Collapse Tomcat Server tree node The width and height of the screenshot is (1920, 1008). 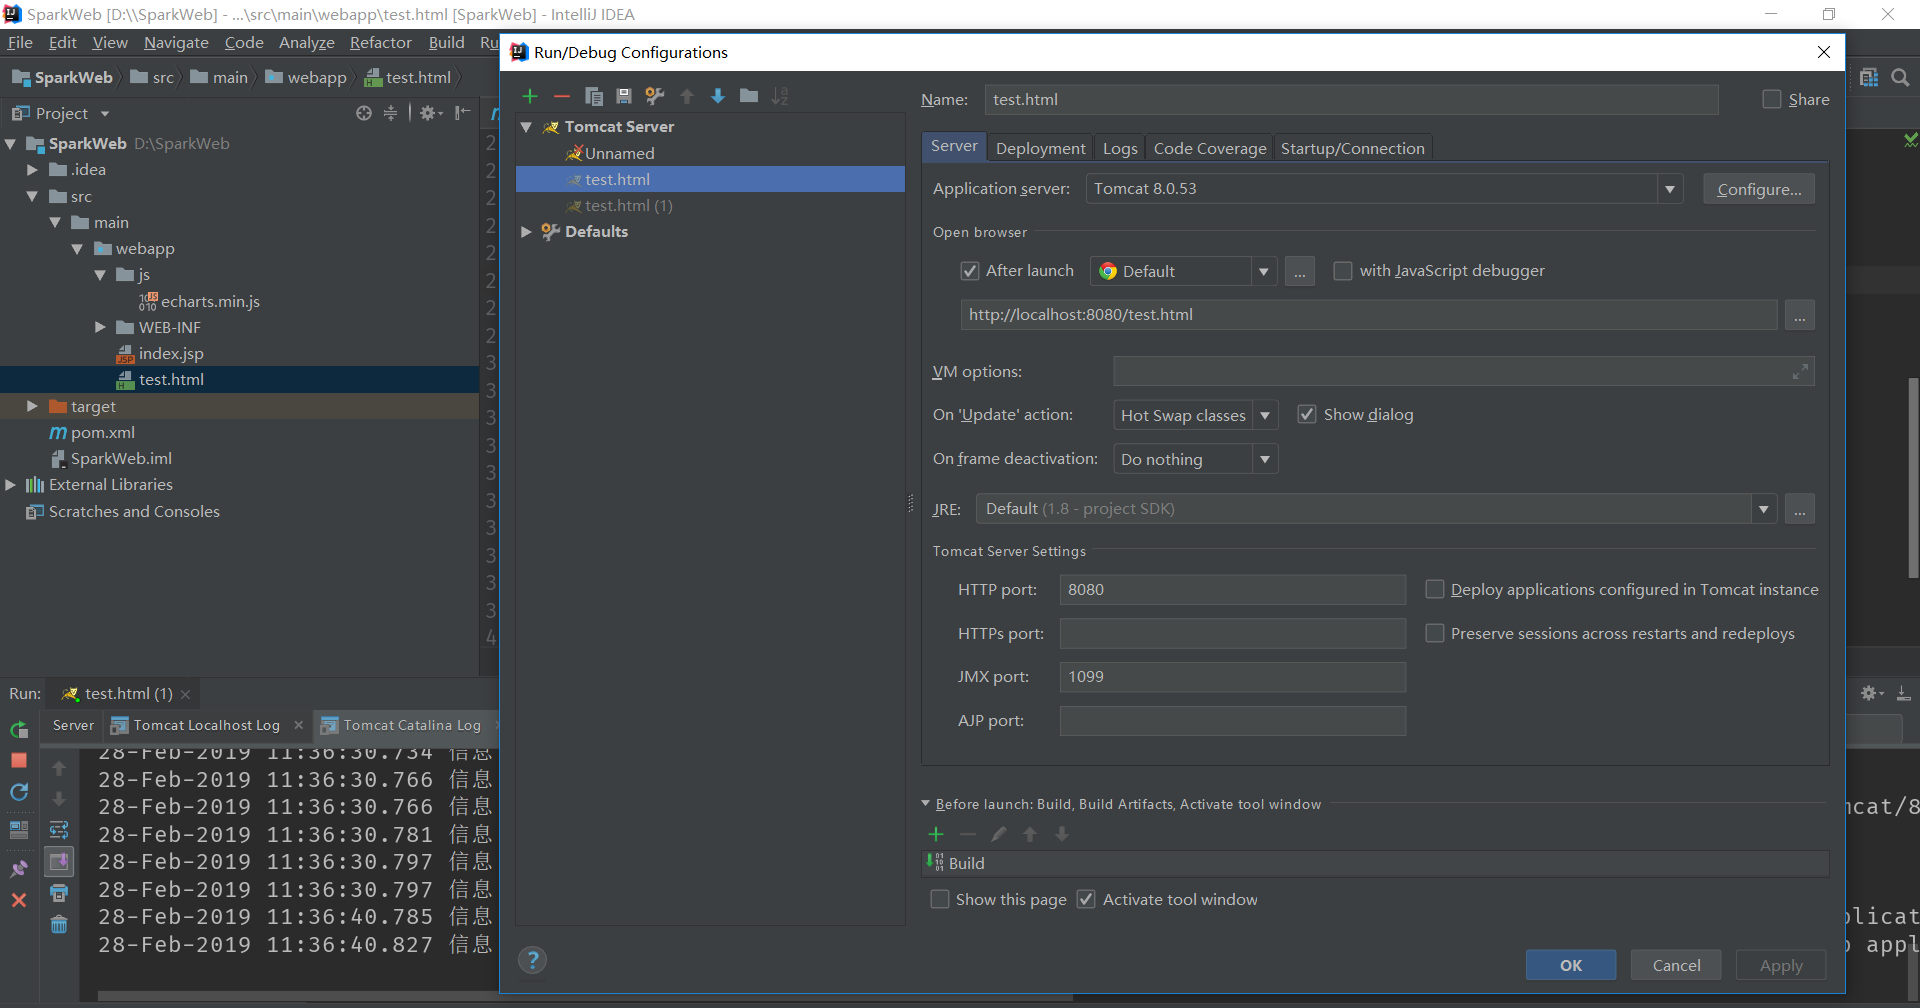[x=526, y=127]
